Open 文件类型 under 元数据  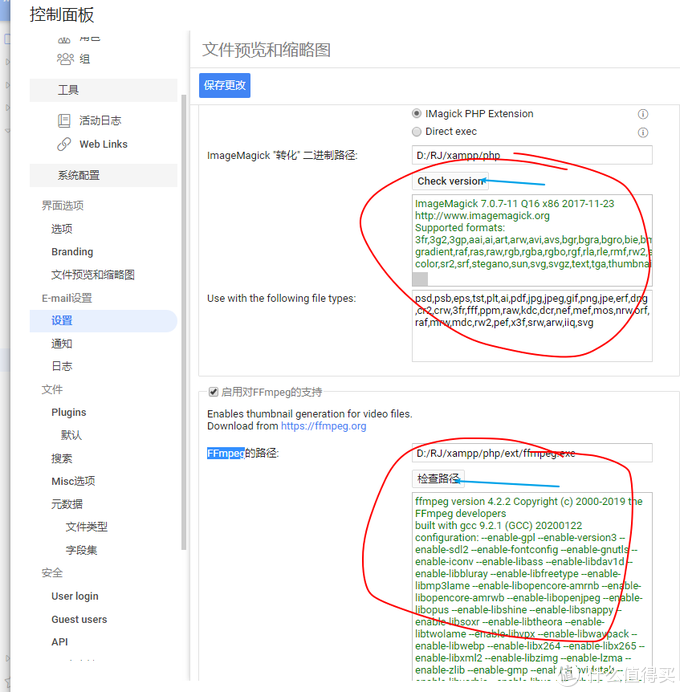[86, 527]
